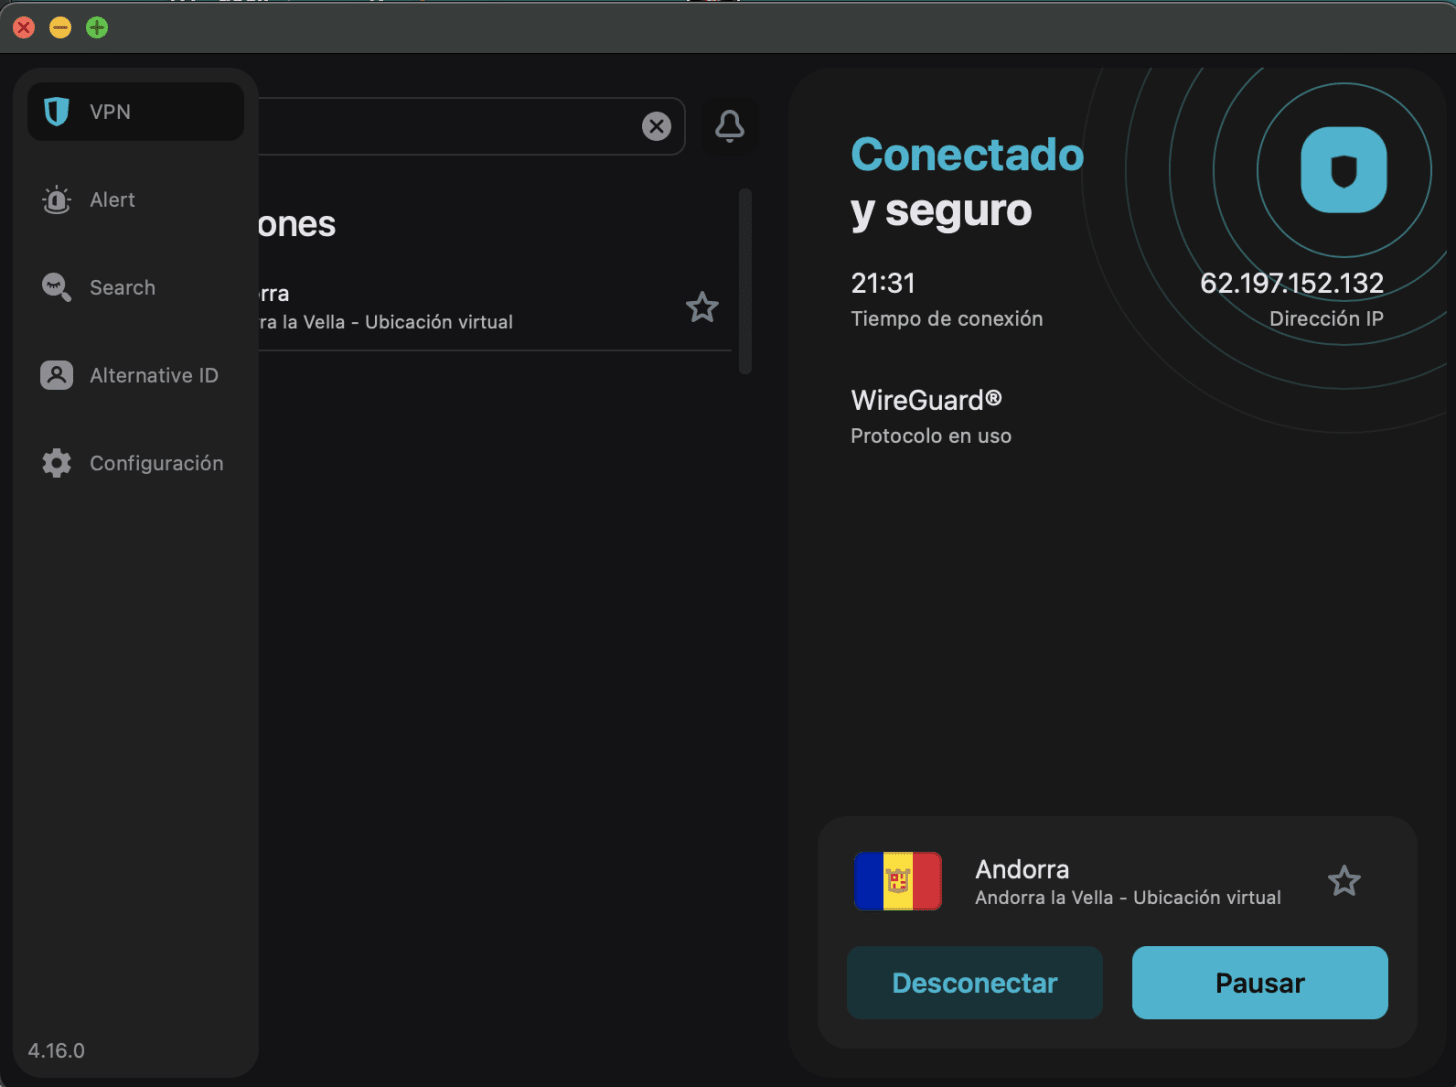Click the Search magnifier icon
The height and width of the screenshot is (1087, 1456).
[x=56, y=288]
